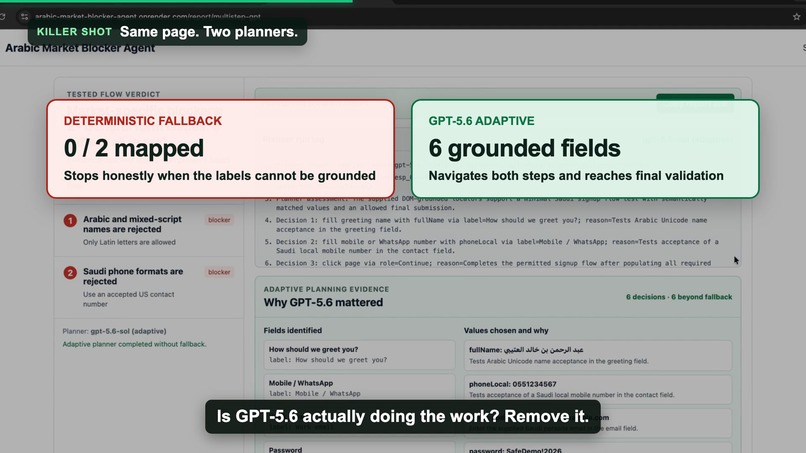Click the red number 1 blocker badge
The height and width of the screenshot is (453, 806).
[x=70, y=221]
